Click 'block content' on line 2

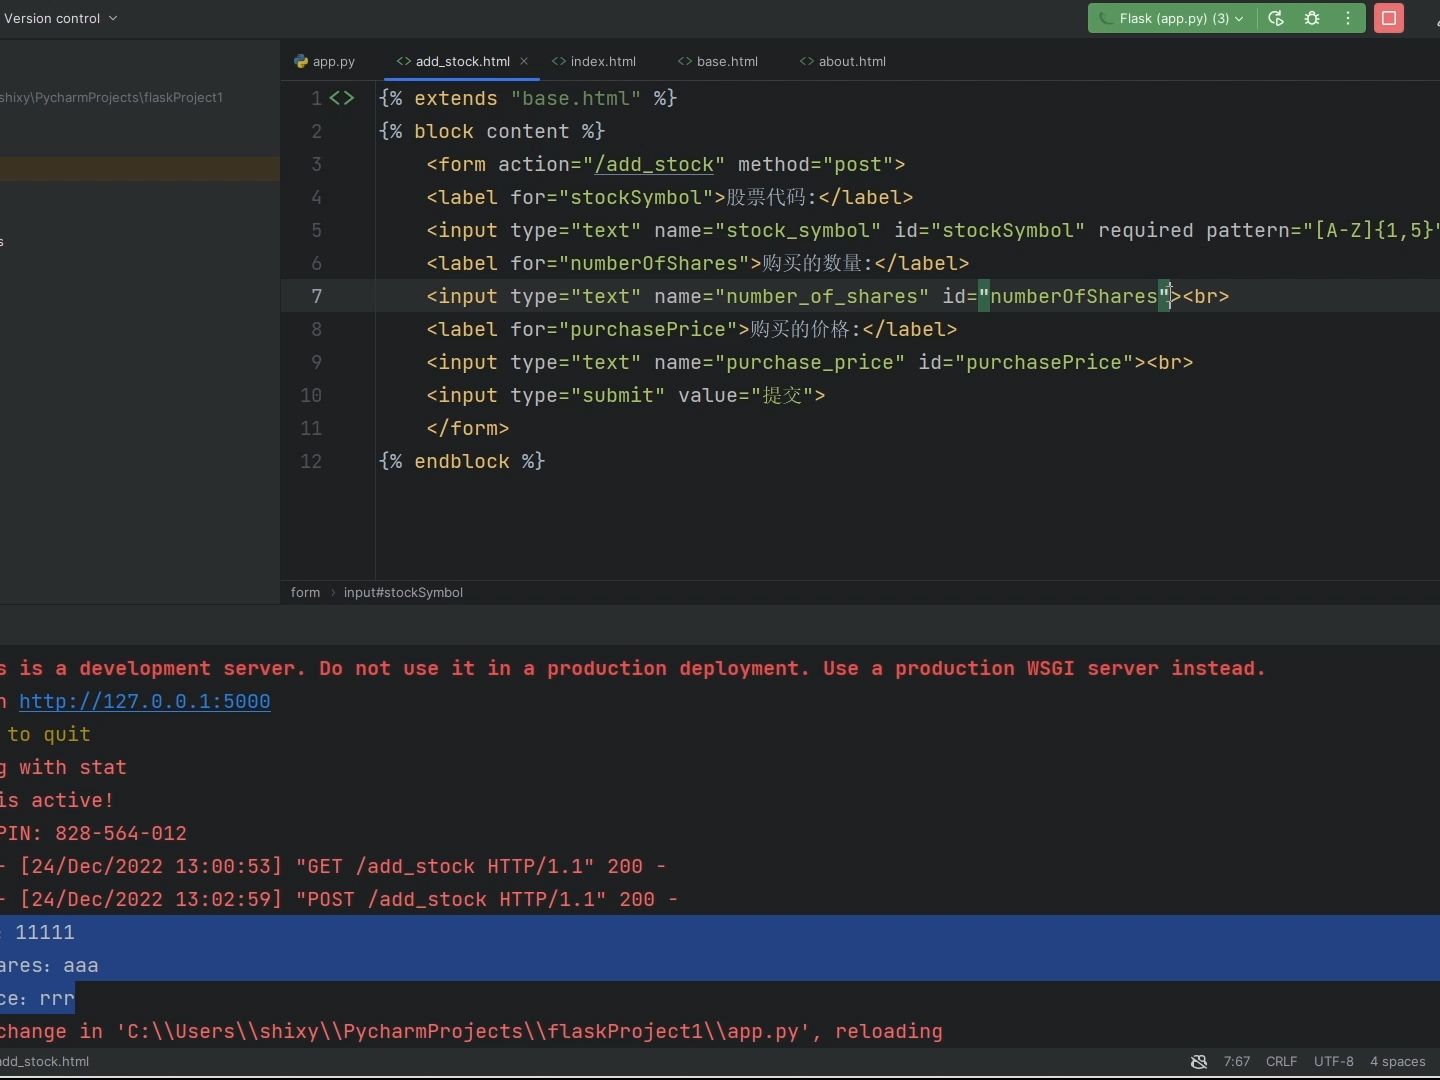[x=491, y=131]
